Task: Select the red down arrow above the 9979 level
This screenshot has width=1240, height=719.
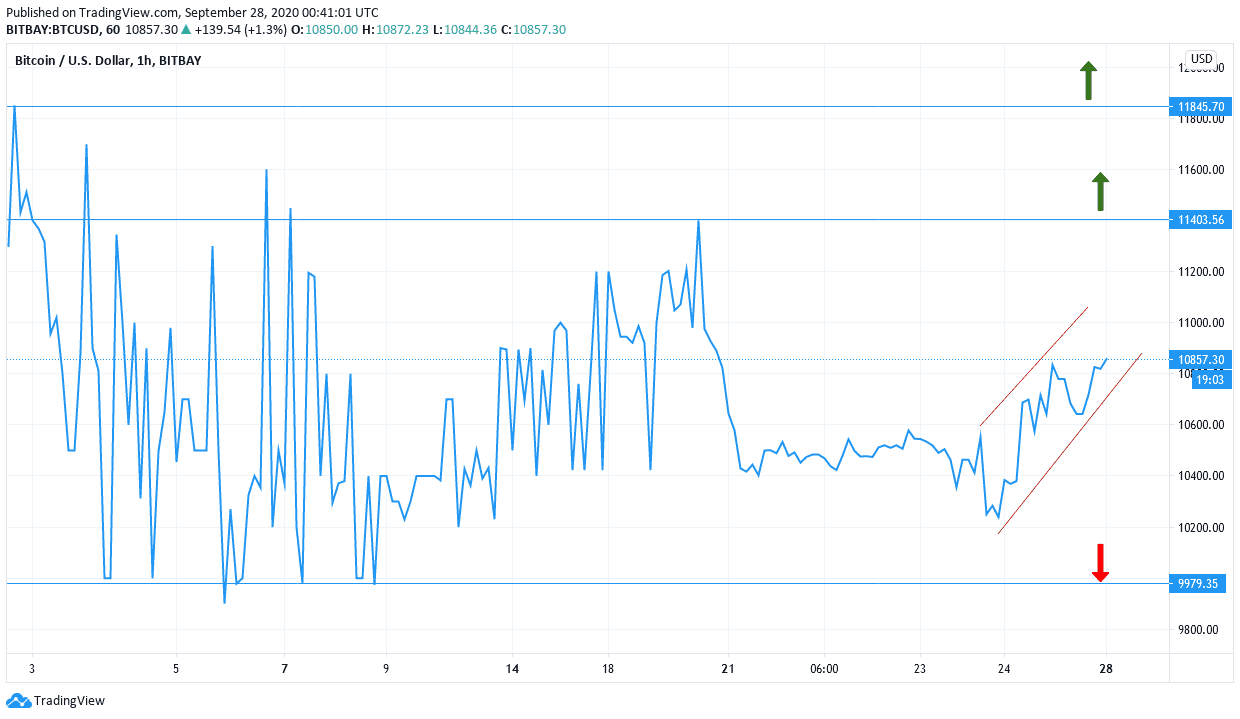Action: click(1100, 563)
